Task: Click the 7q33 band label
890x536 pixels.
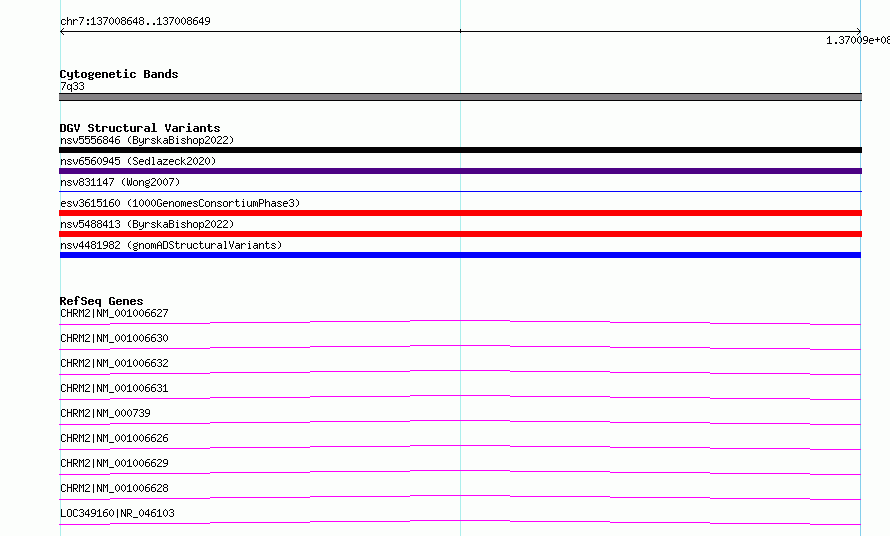Action: tap(72, 86)
